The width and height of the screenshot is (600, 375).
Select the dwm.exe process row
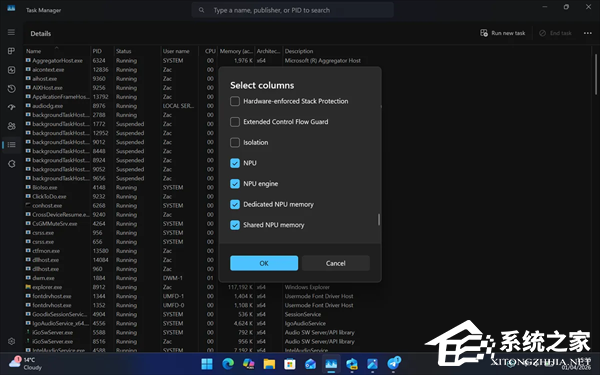pos(43,278)
